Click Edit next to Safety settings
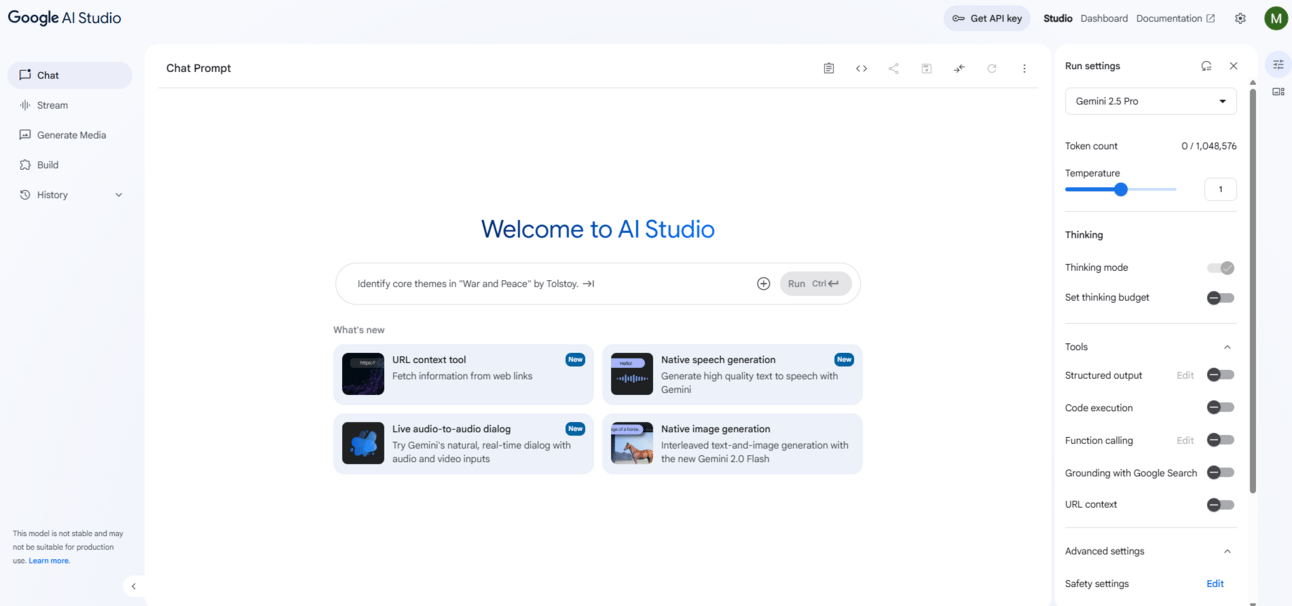The width and height of the screenshot is (1292, 606). tap(1215, 584)
